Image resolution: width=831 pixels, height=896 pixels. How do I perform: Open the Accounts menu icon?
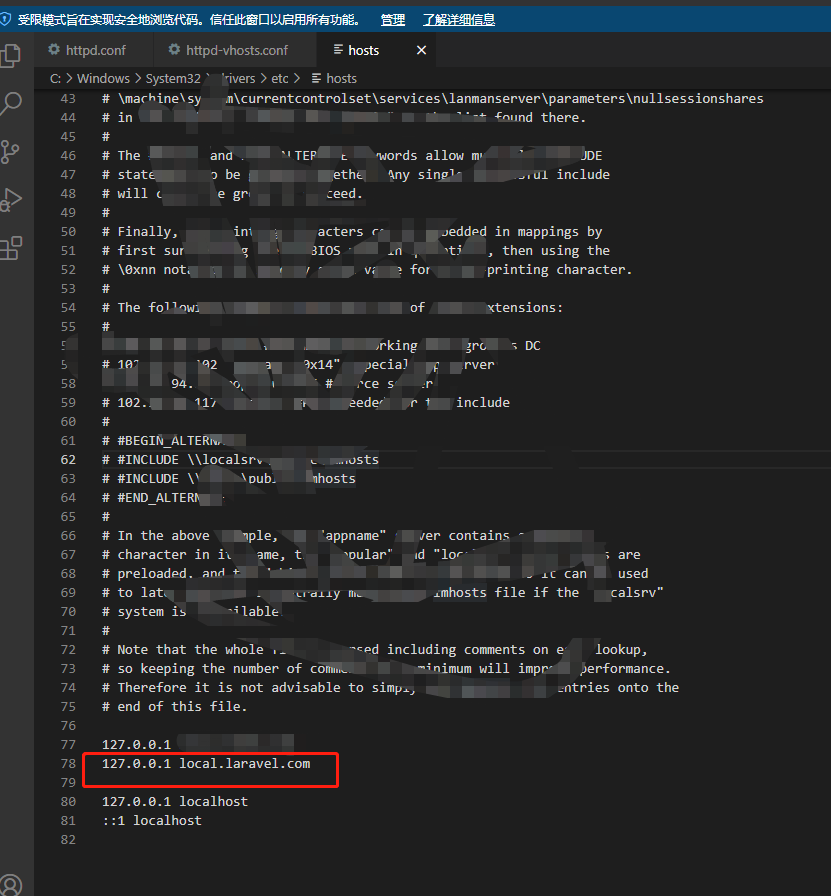[11, 885]
